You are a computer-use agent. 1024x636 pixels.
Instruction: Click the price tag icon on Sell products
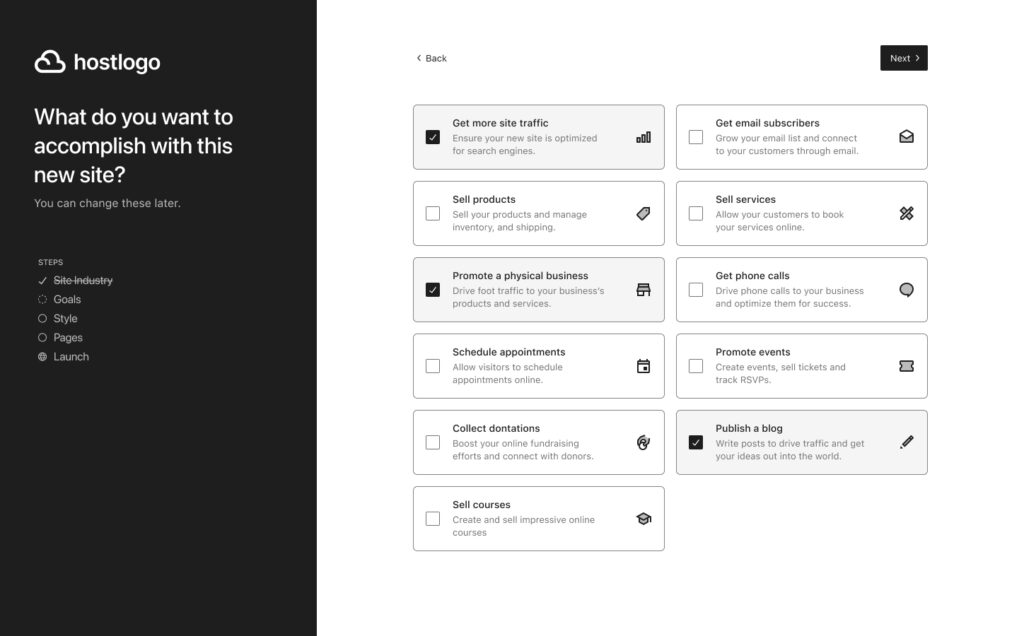pos(643,214)
